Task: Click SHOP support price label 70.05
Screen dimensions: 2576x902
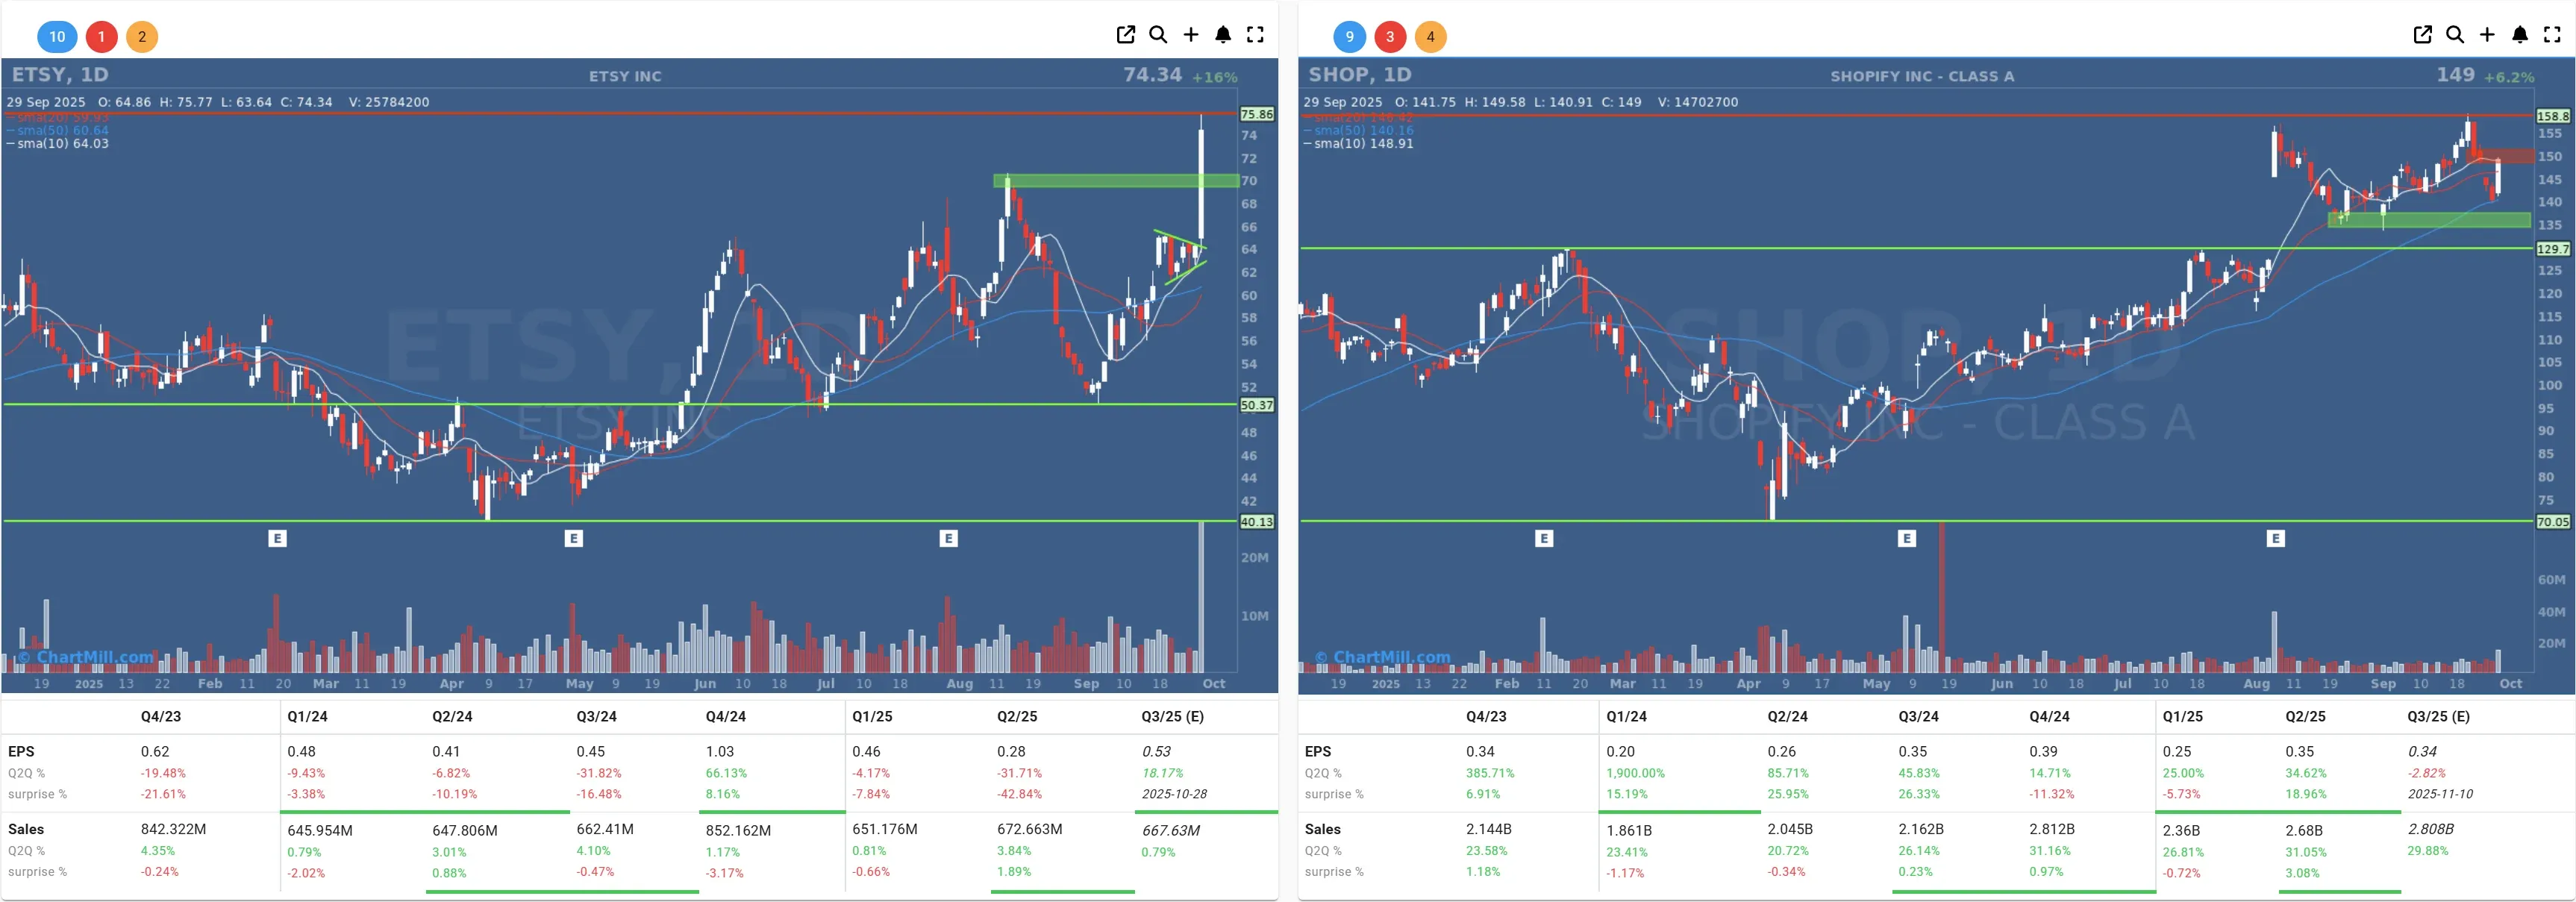Action: (x=2553, y=521)
